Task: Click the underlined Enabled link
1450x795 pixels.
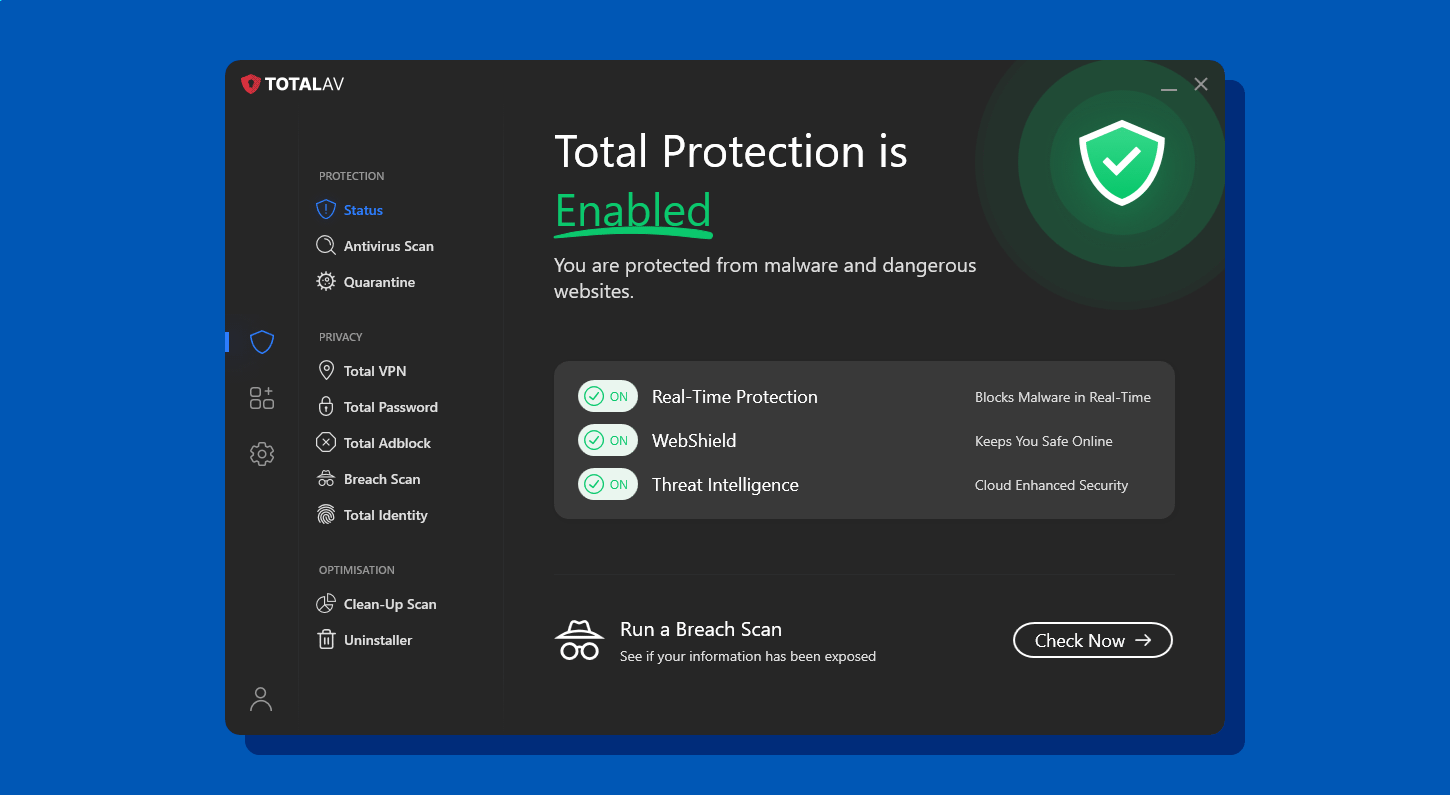Action: [x=633, y=211]
